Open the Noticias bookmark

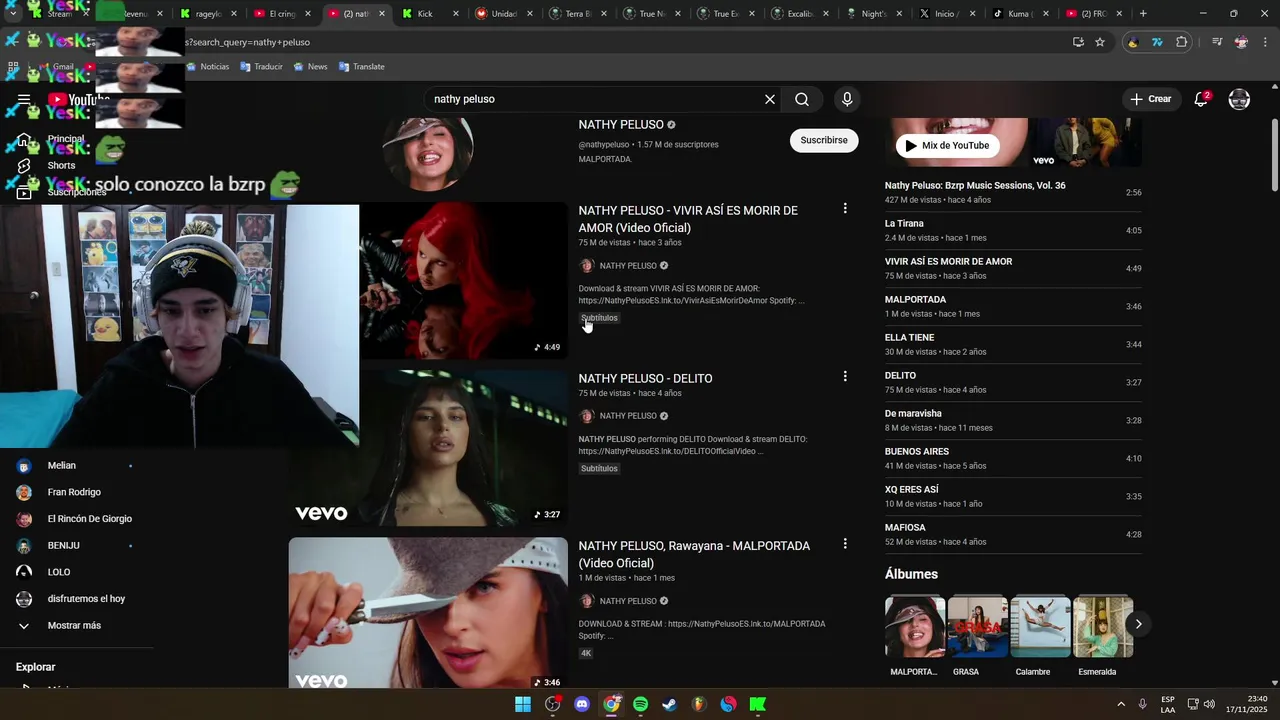(x=207, y=66)
